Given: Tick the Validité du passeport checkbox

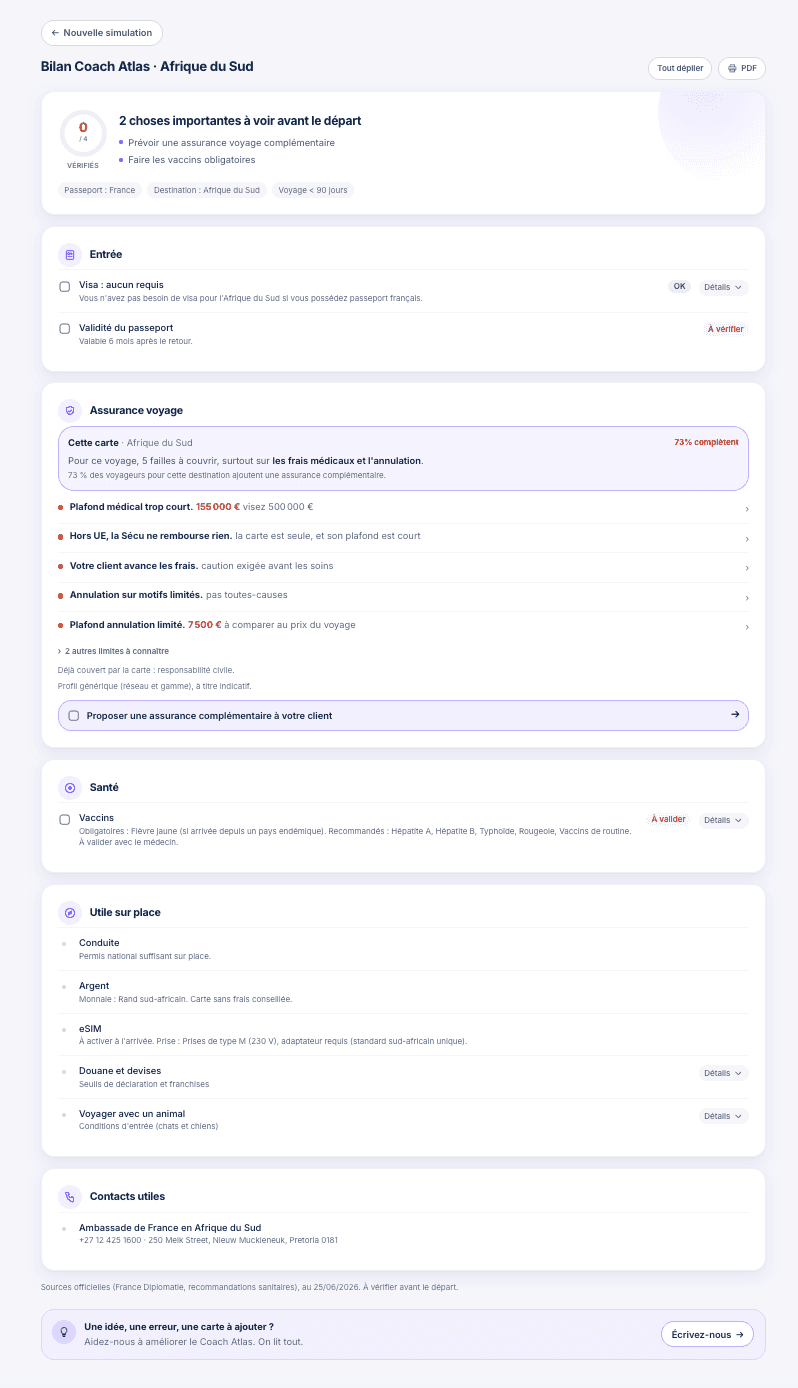Looking at the screenshot, I should point(65,329).
